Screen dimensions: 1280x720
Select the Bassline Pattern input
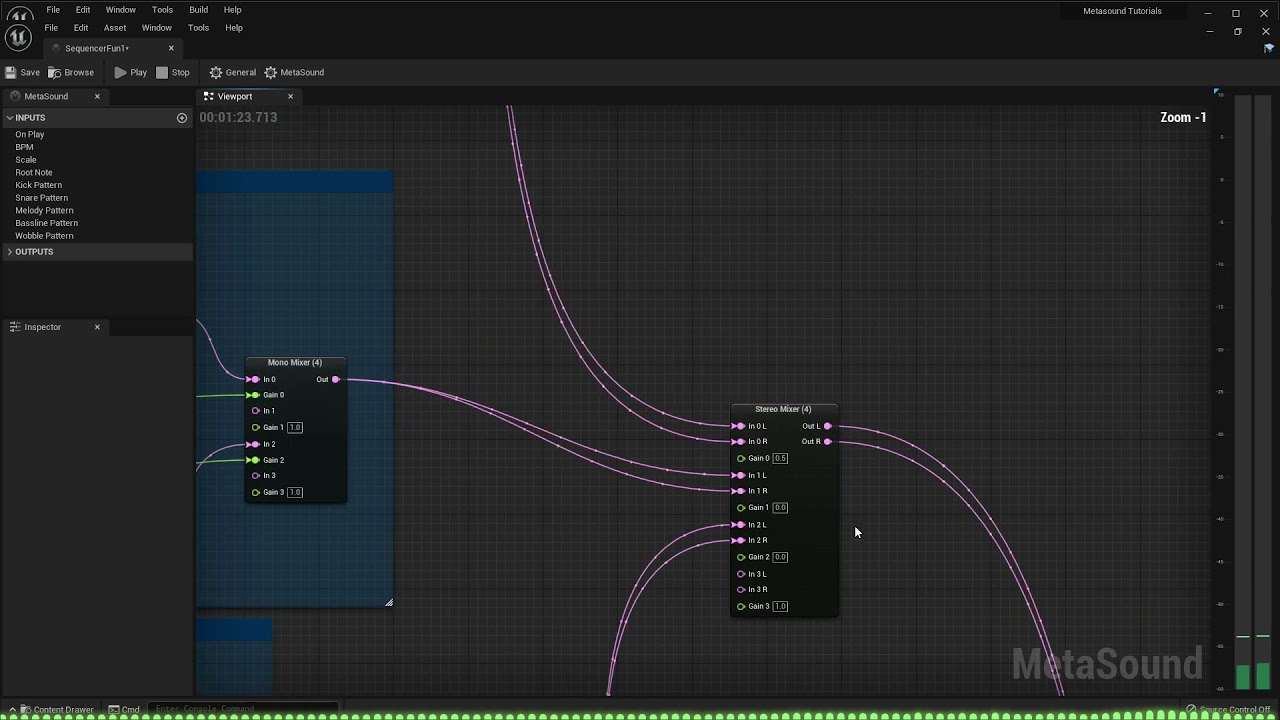coord(46,223)
